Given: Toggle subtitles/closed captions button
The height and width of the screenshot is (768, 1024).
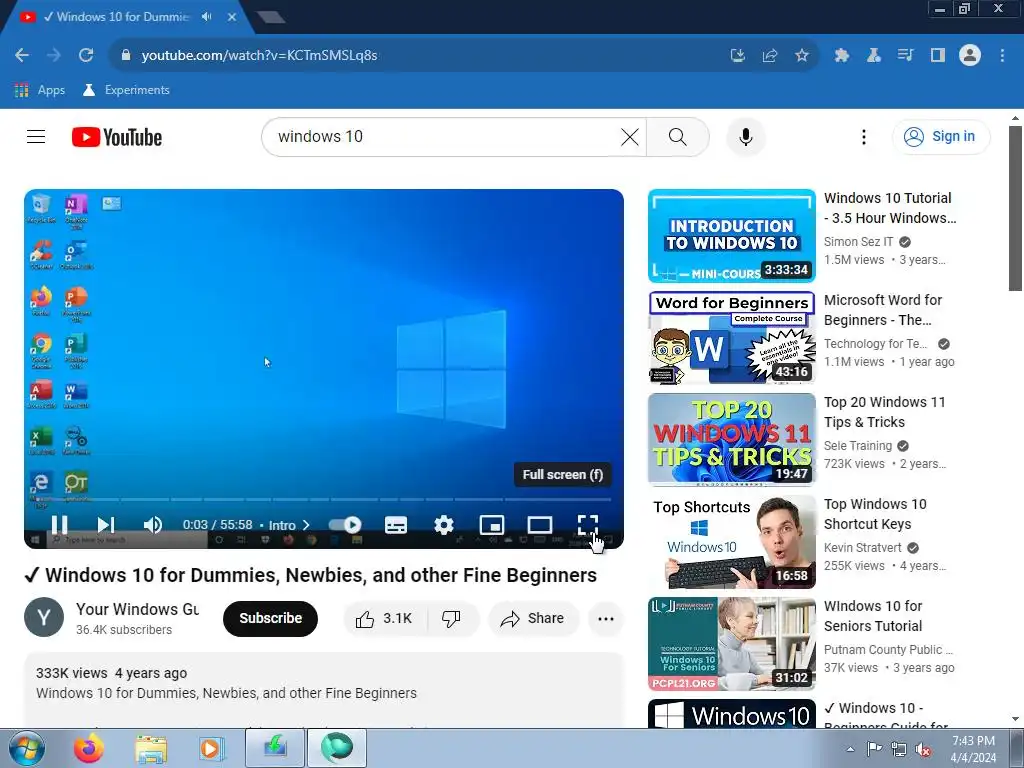Looking at the screenshot, I should 396,524.
